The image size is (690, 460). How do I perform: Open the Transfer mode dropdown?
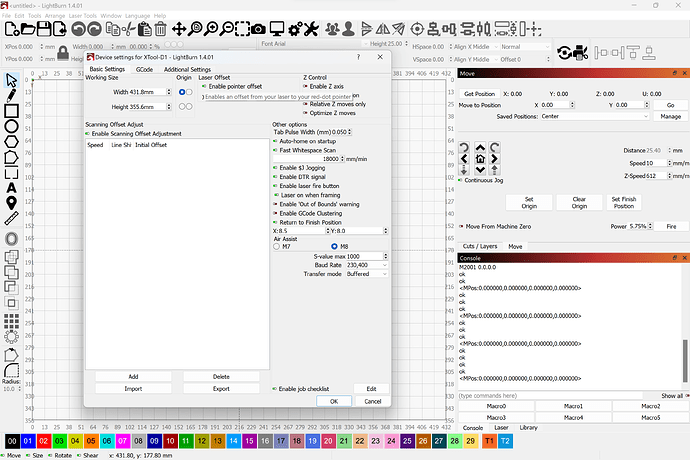(x=367, y=274)
